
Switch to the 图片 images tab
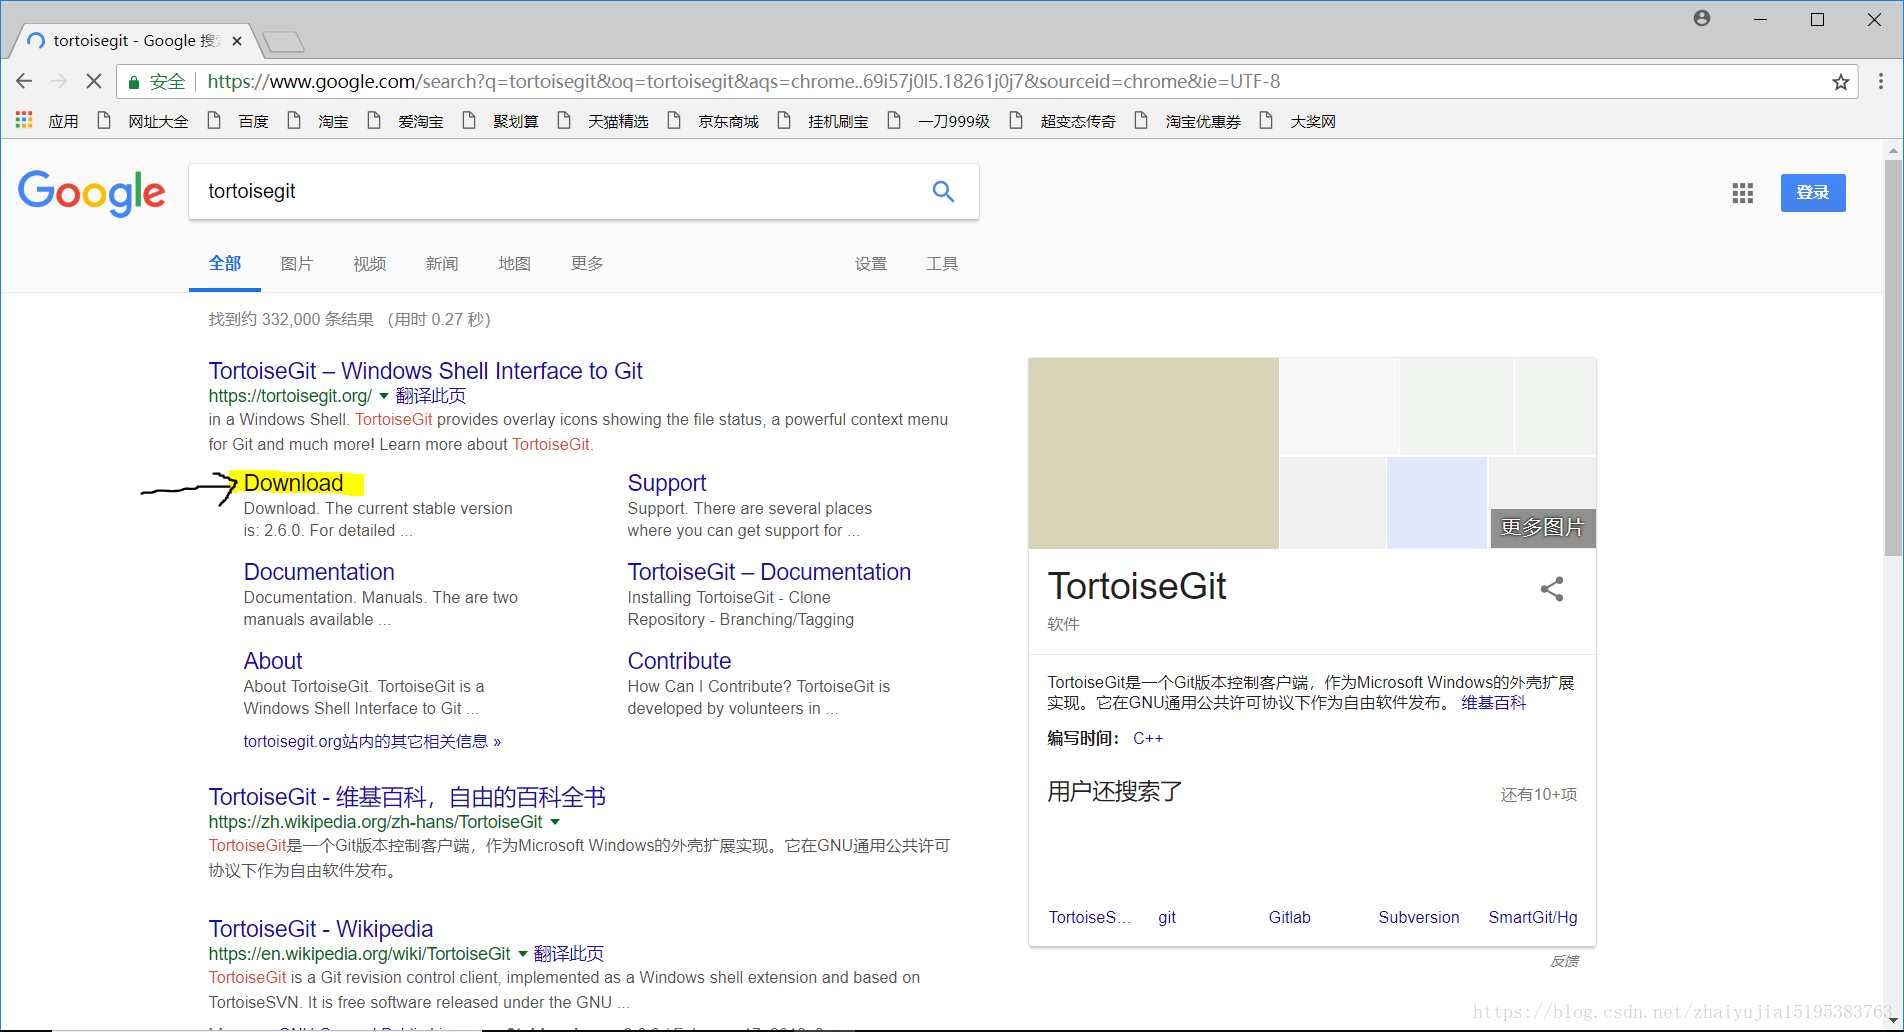(x=296, y=264)
